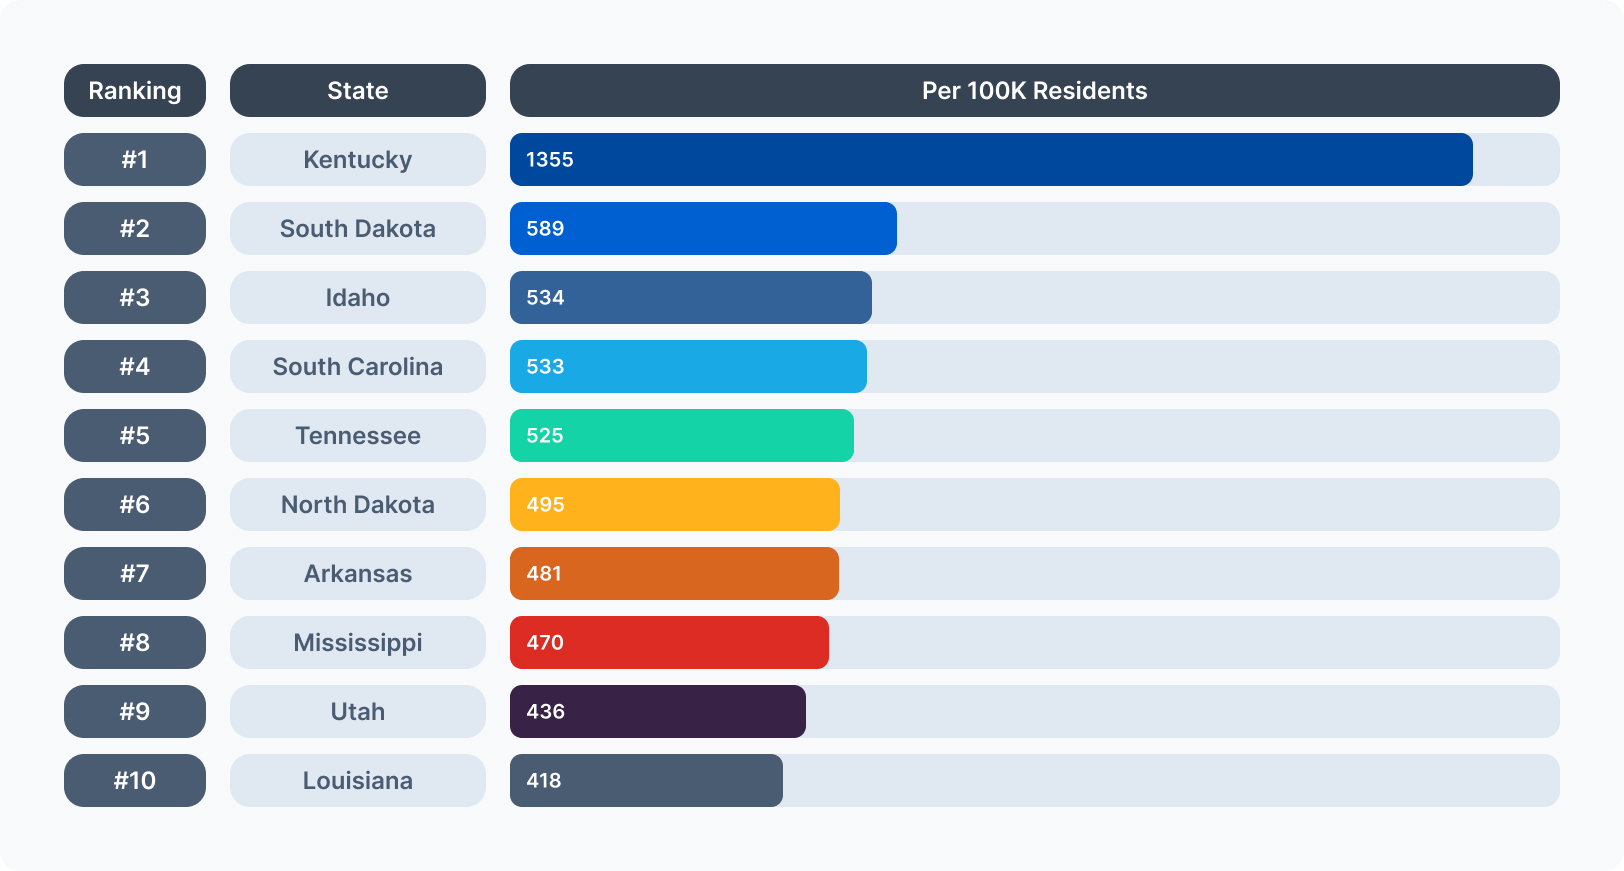
Task: Select the Kentucky state label
Action: tap(357, 160)
